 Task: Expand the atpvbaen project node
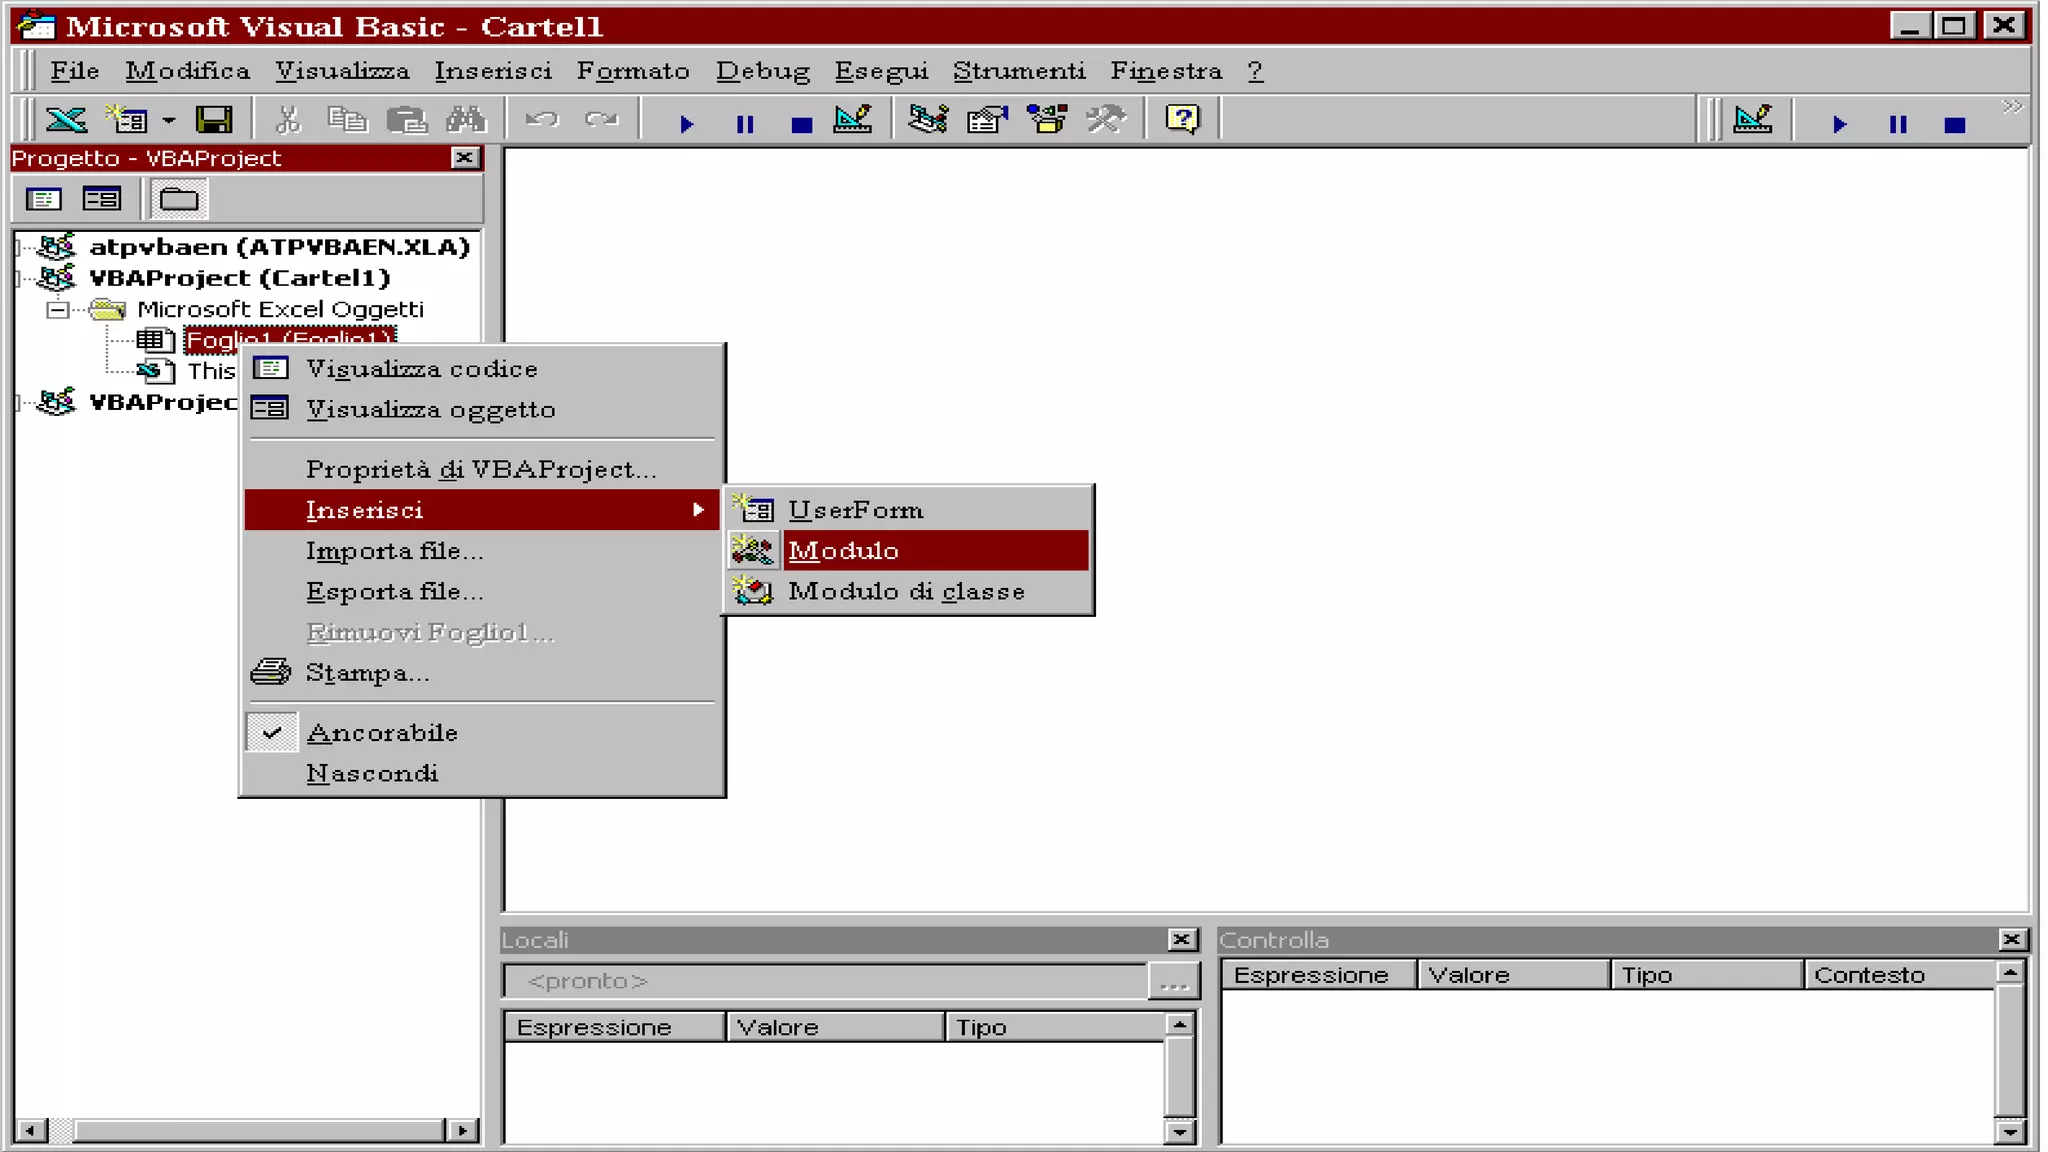(19, 247)
